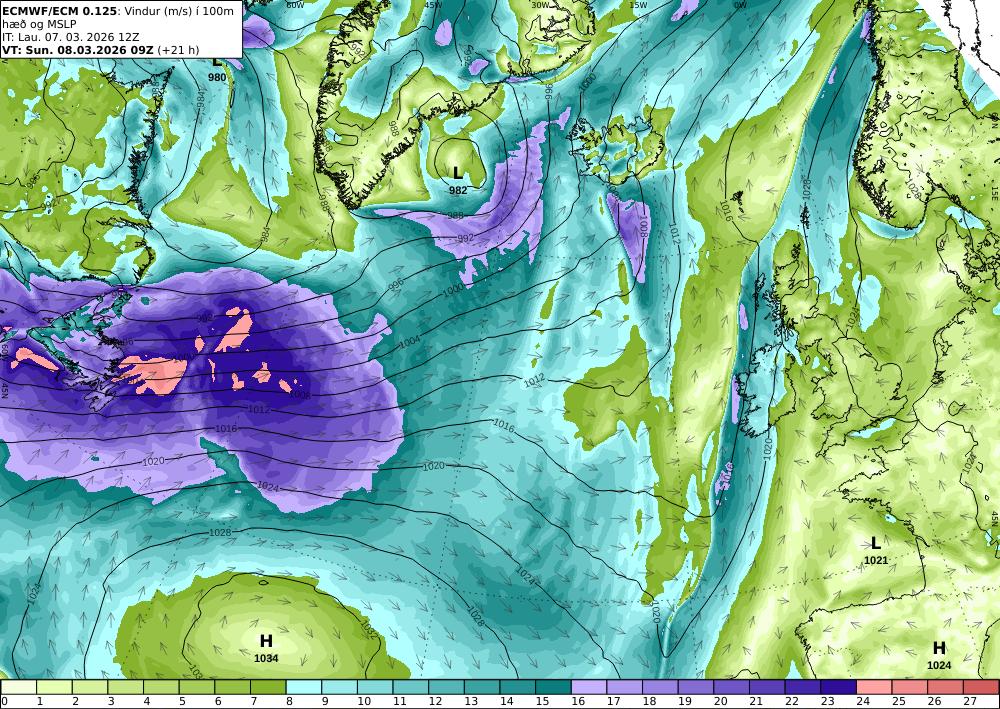Select the '1034' high pressure value

266,658
